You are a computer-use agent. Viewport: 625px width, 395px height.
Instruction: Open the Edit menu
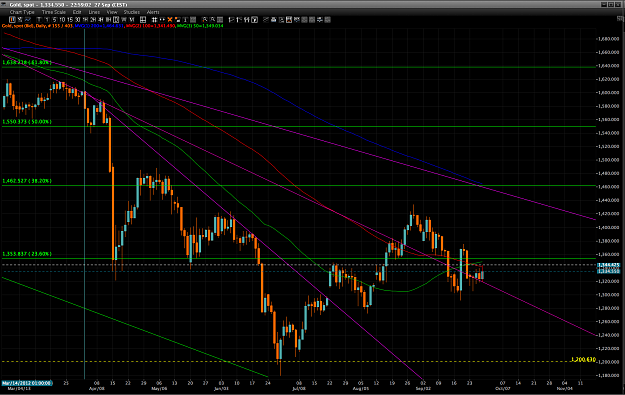tap(77, 12)
